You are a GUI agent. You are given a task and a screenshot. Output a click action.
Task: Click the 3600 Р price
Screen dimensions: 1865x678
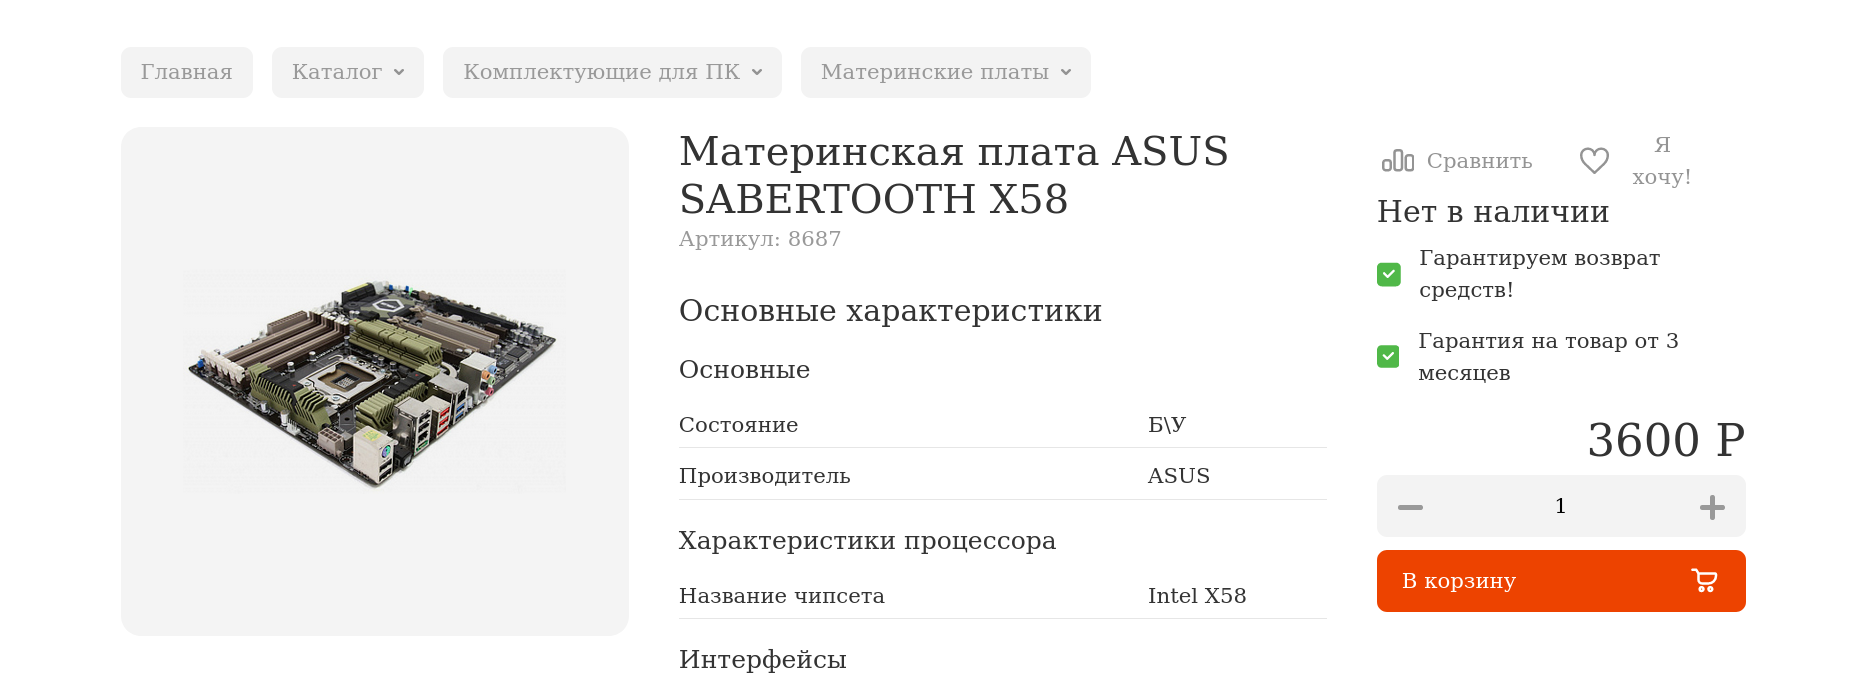(x=1666, y=440)
